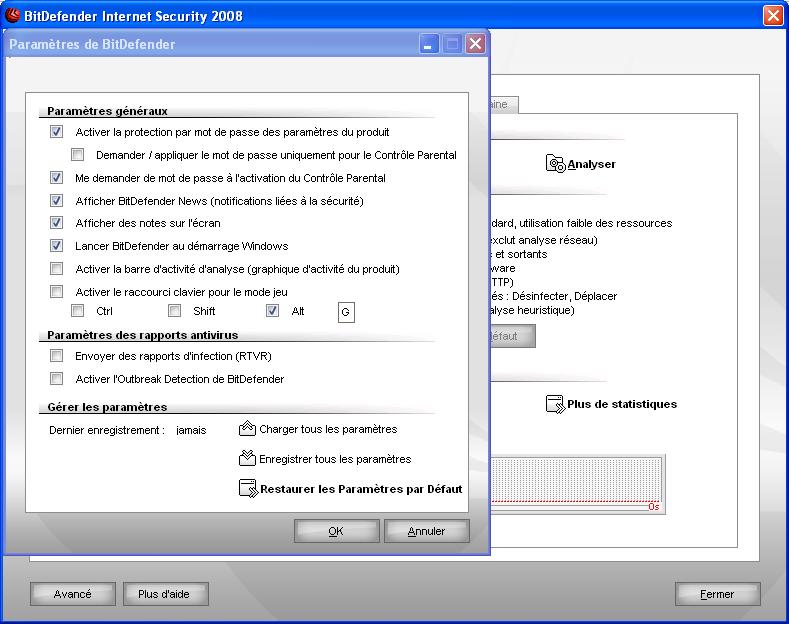Image resolution: width=789 pixels, height=624 pixels.
Task: Open the Avancé view button
Action: pyautogui.click(x=73, y=594)
